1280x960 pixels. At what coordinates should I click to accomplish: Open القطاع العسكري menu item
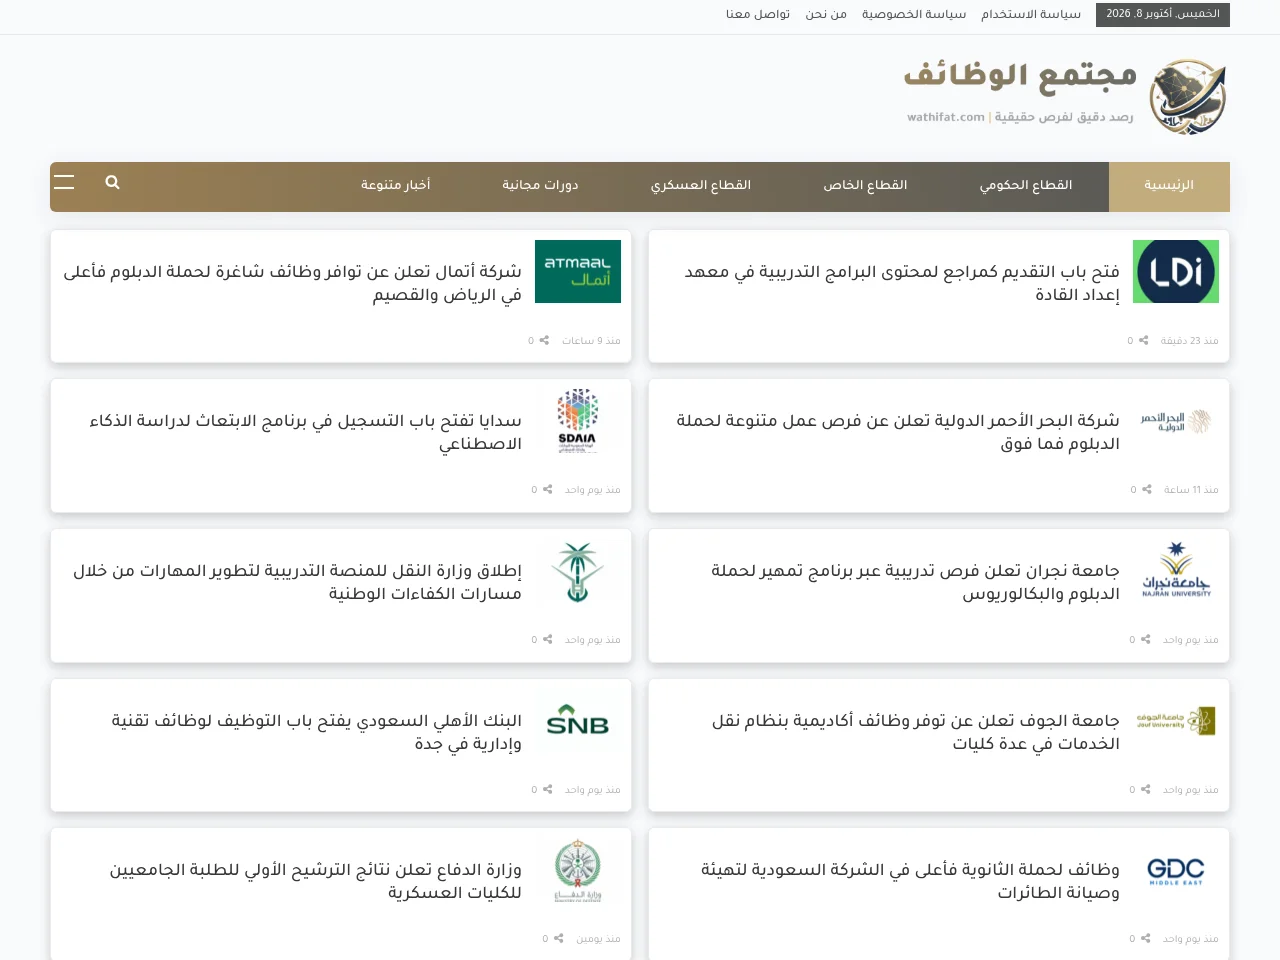click(x=701, y=186)
